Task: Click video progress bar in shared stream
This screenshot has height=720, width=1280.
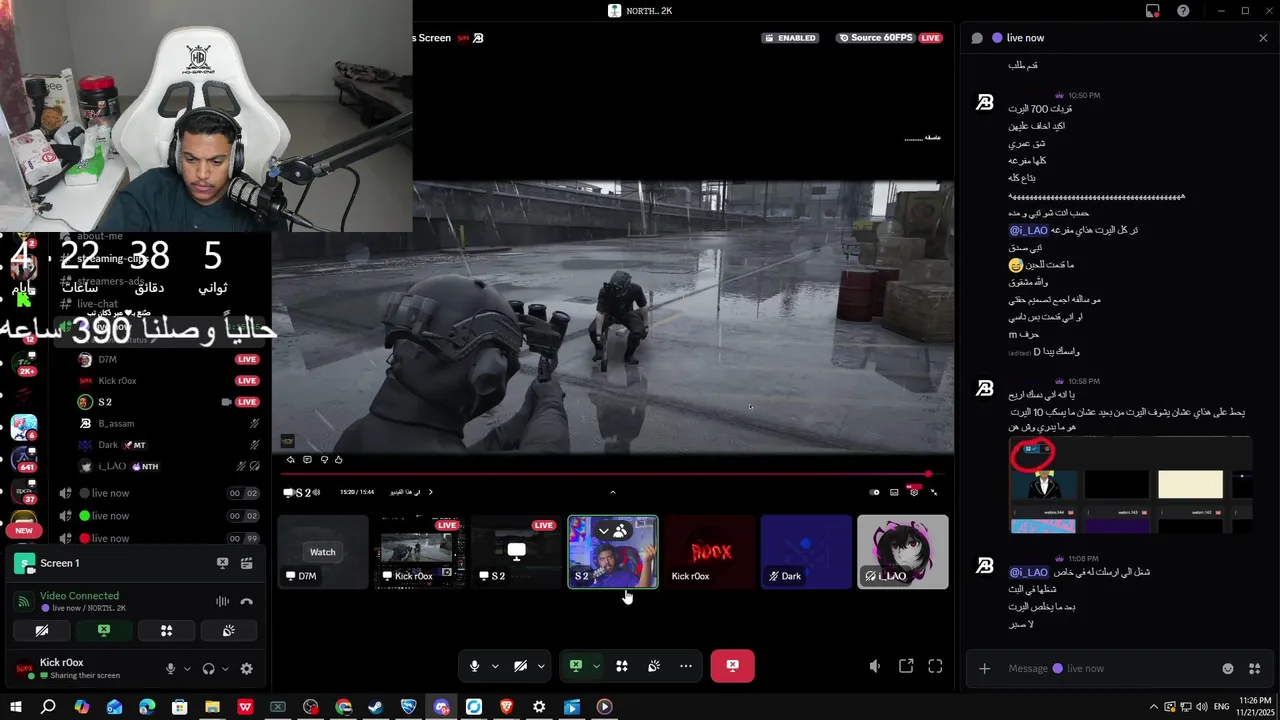Action: pos(611,474)
